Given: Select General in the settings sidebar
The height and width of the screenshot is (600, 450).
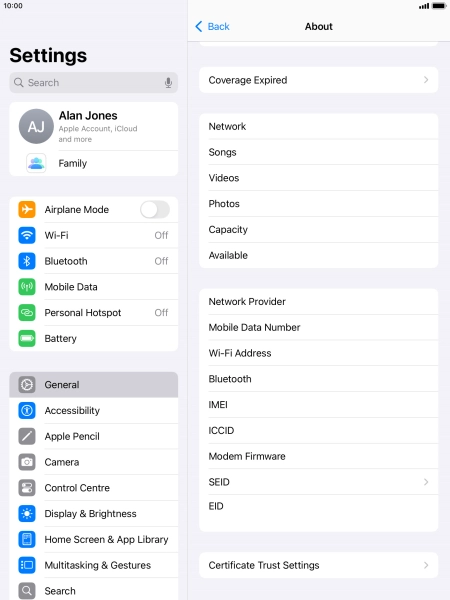Looking at the screenshot, I should pos(94,385).
